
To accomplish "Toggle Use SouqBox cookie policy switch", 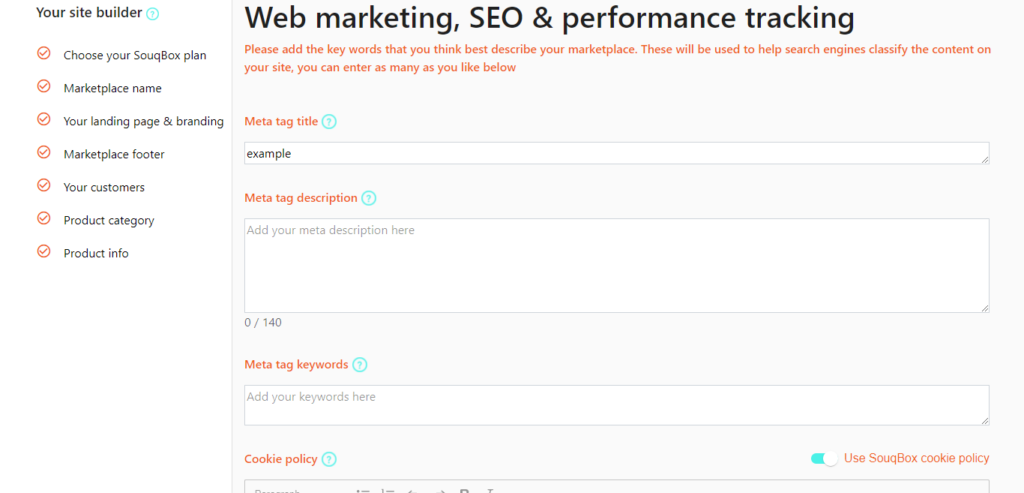I will pyautogui.click(x=824, y=458).
